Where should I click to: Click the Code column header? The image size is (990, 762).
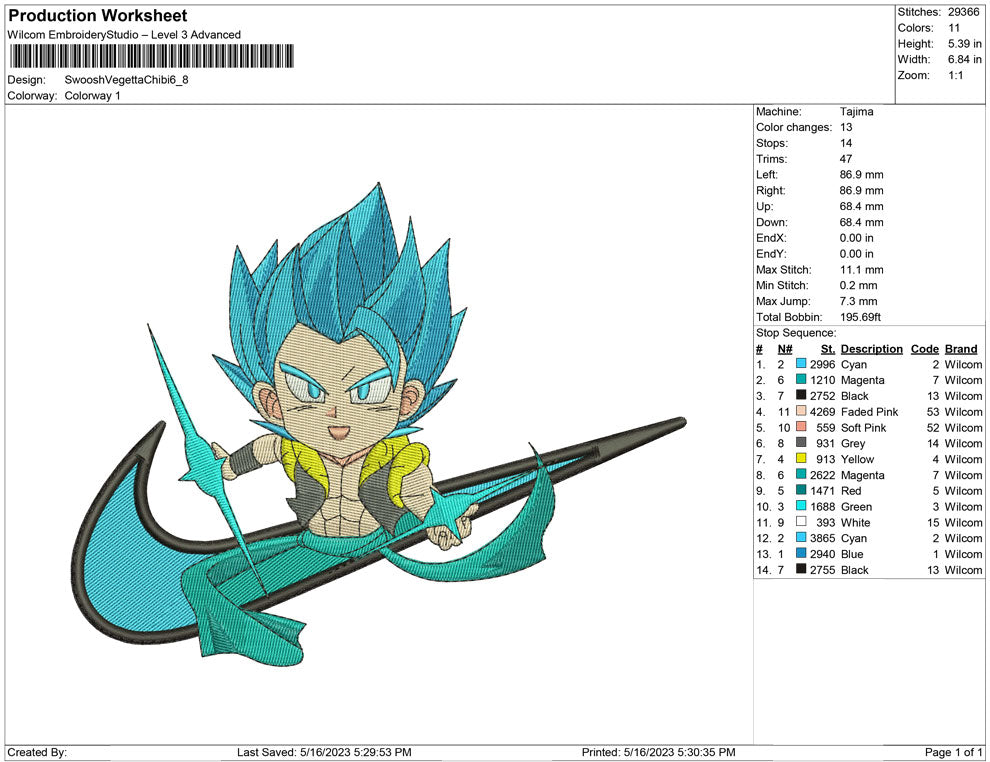coord(924,349)
